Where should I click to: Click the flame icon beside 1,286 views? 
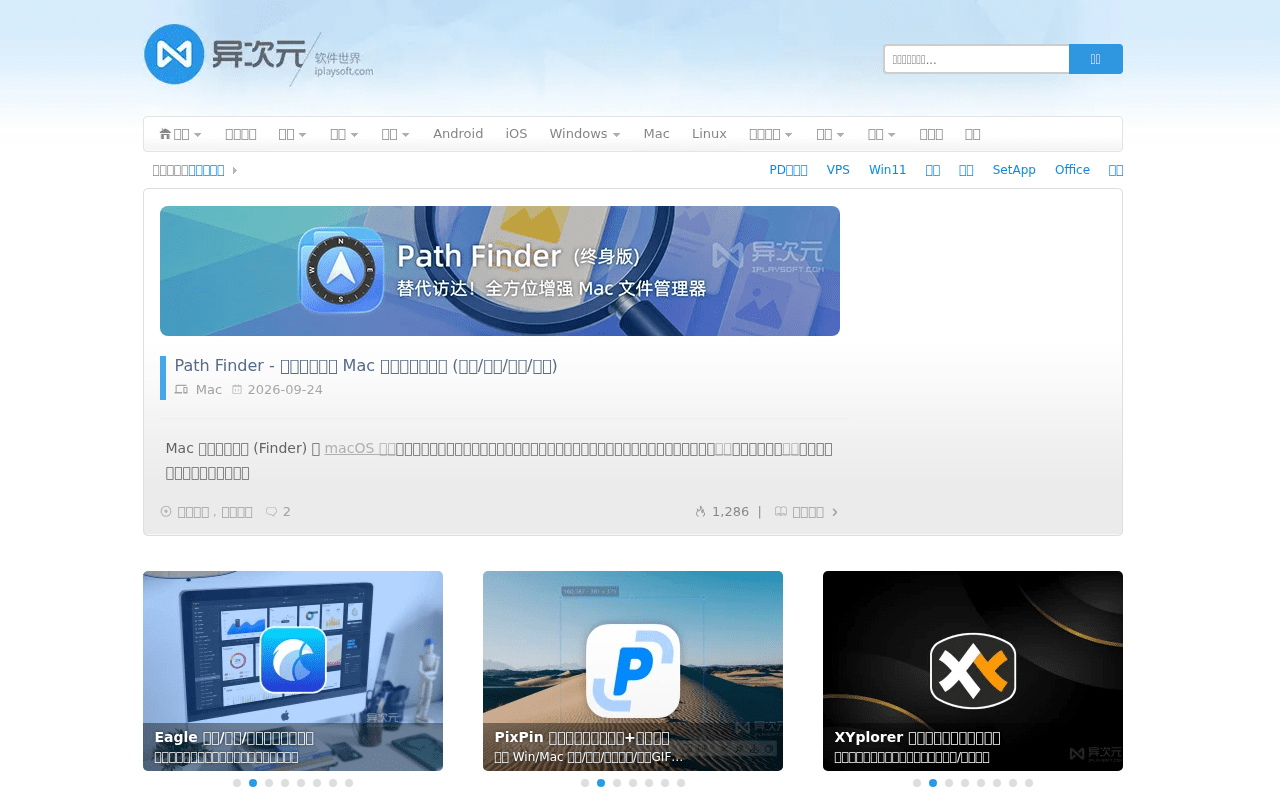pos(700,512)
